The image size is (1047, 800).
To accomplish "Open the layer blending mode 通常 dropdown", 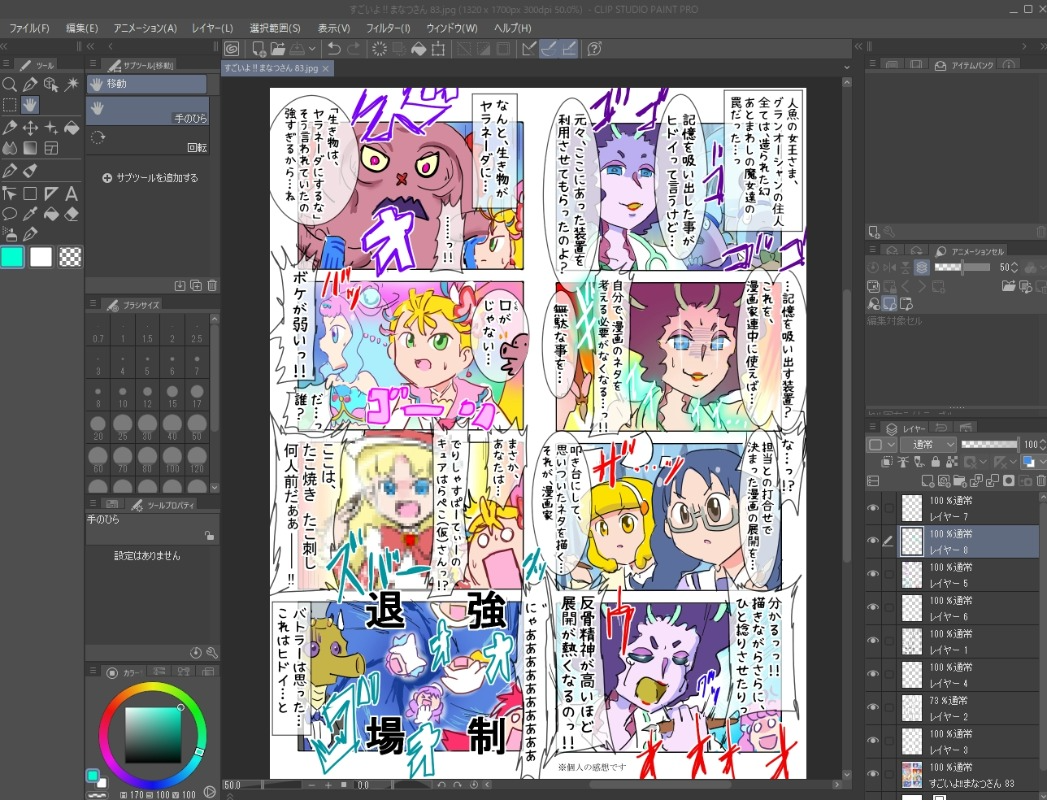I will [927, 444].
